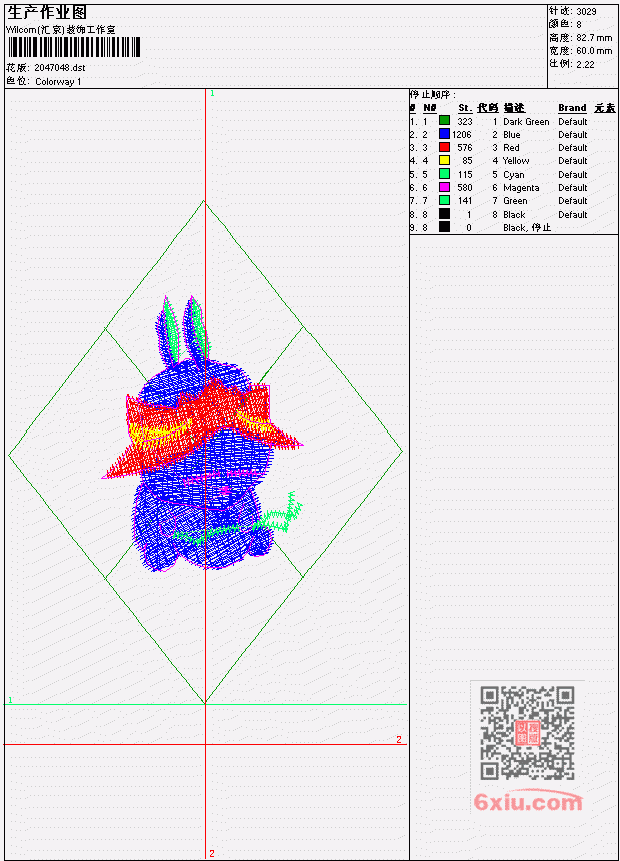Select the swatch in the Green row 7
This screenshot has width=620, height=861.
444,200
